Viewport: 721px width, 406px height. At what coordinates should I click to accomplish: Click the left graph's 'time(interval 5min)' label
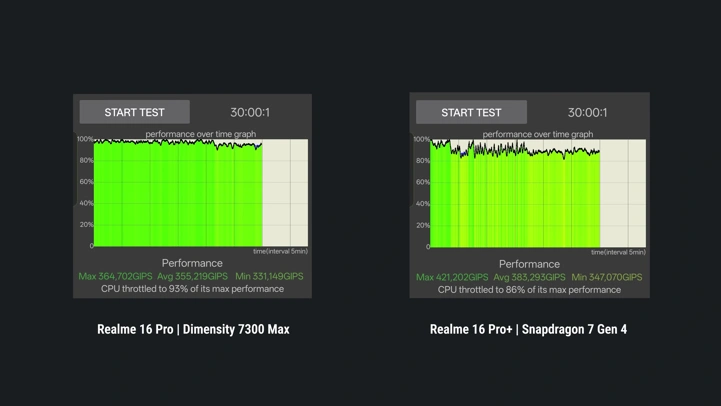click(x=280, y=251)
